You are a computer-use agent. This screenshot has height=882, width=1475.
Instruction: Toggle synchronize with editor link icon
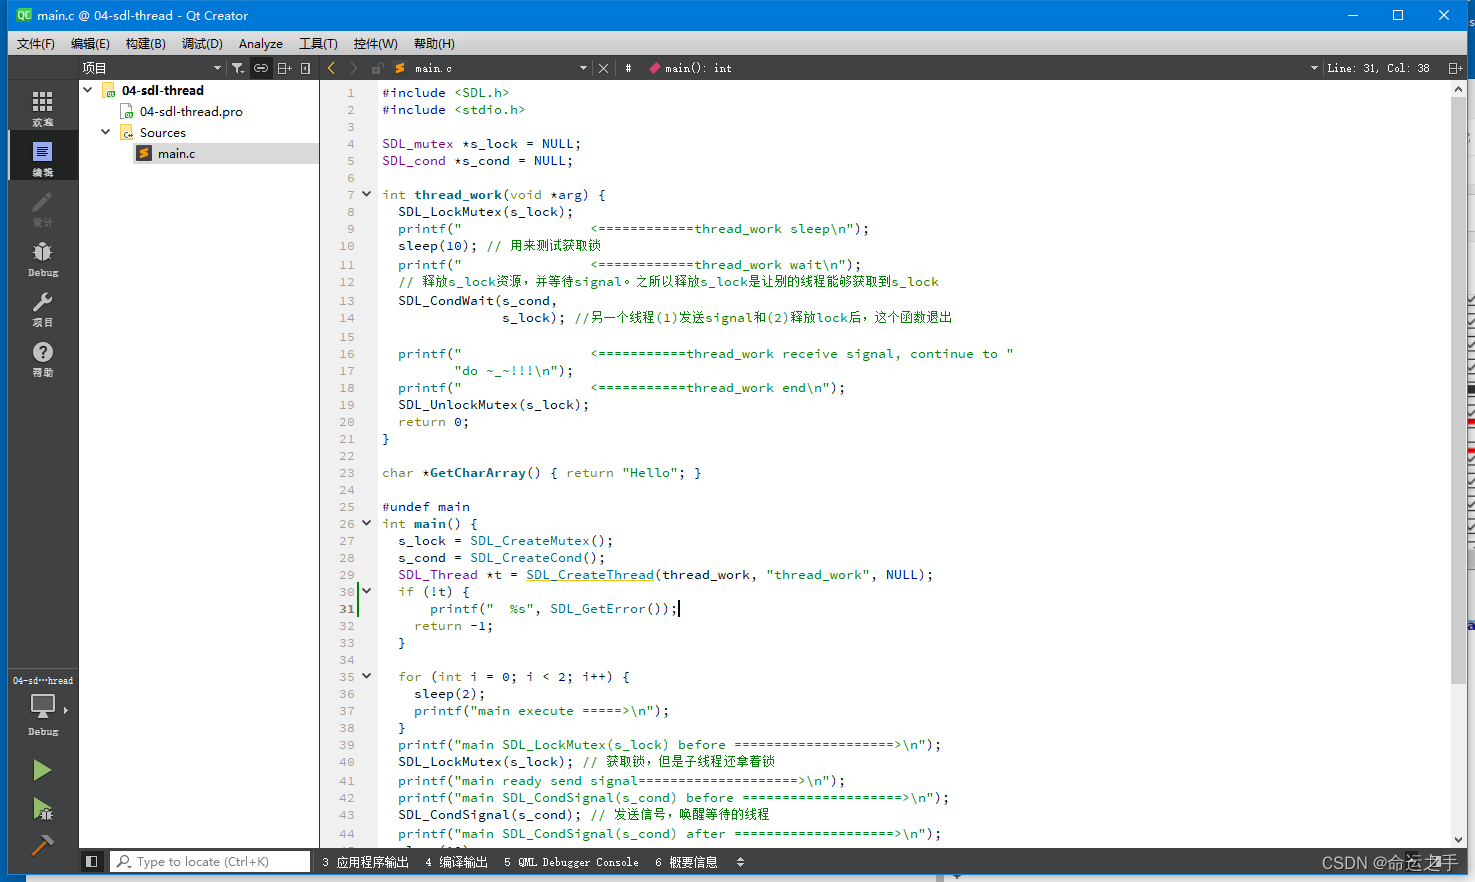[261, 68]
